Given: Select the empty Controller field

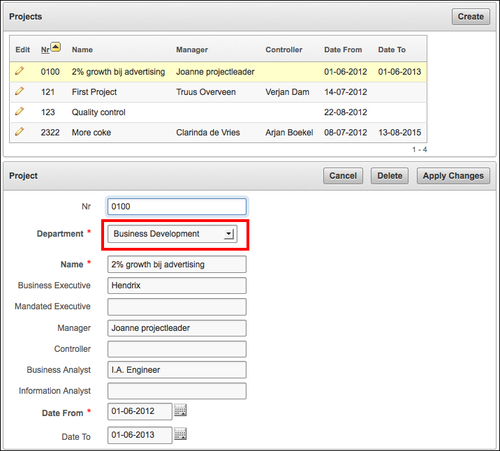Looking at the screenshot, I should pyautogui.click(x=177, y=349).
